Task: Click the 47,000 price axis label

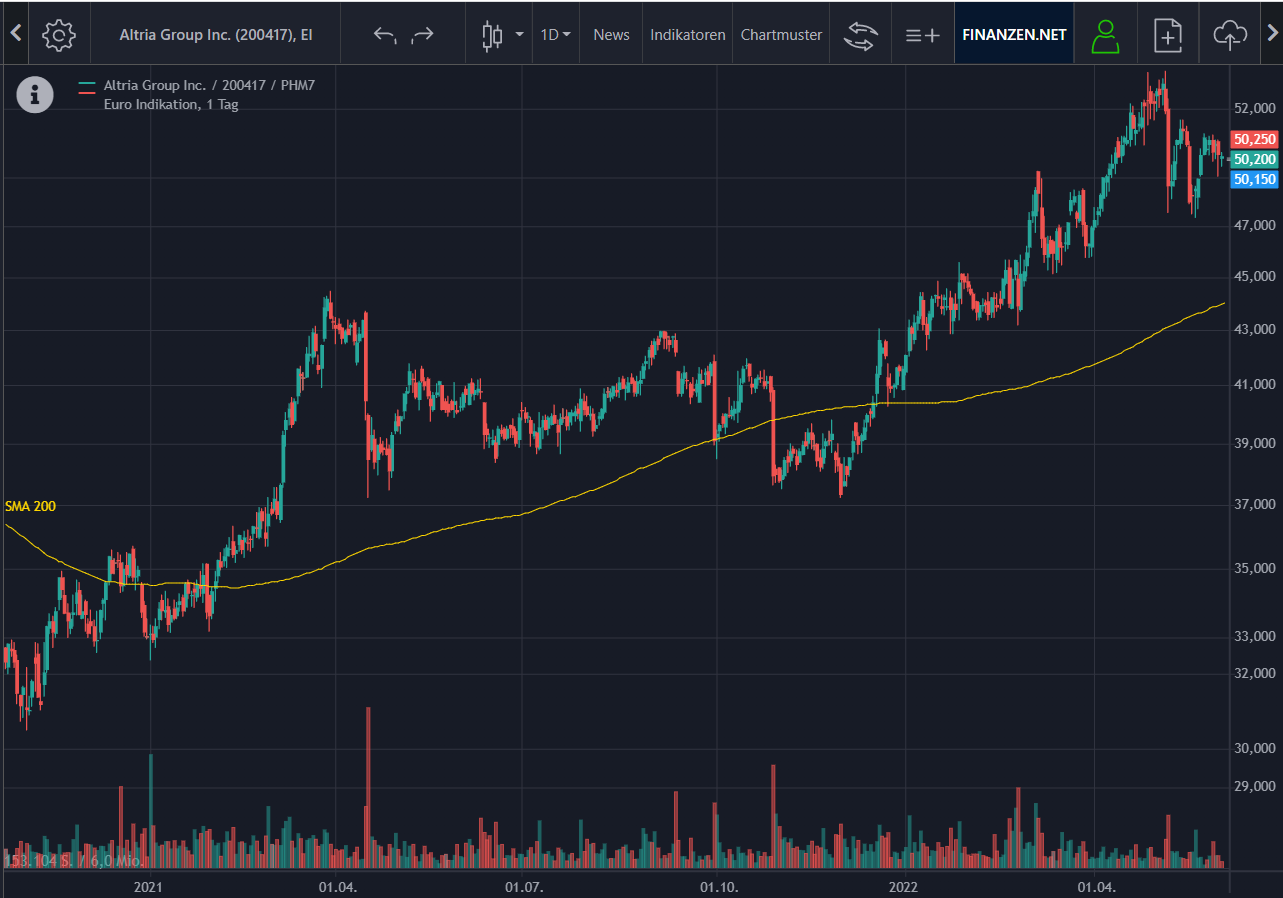Action: coord(1254,227)
